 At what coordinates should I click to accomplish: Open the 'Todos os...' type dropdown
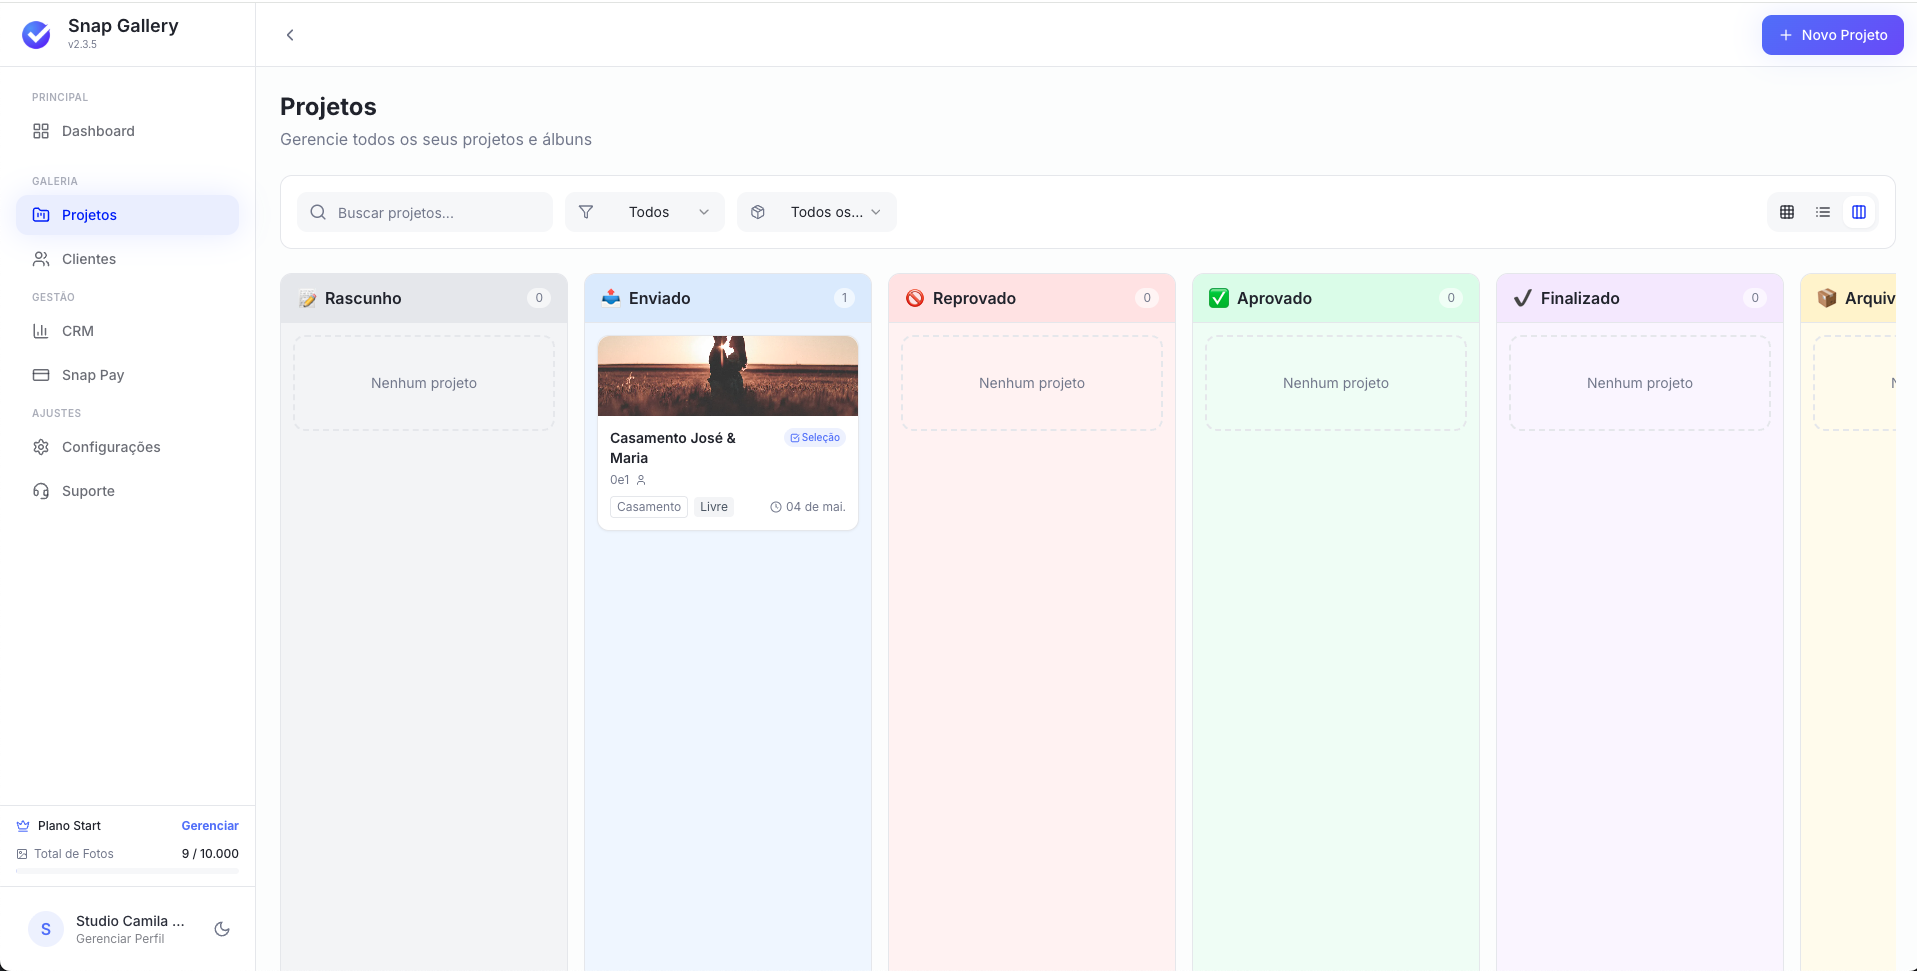pyautogui.click(x=817, y=212)
